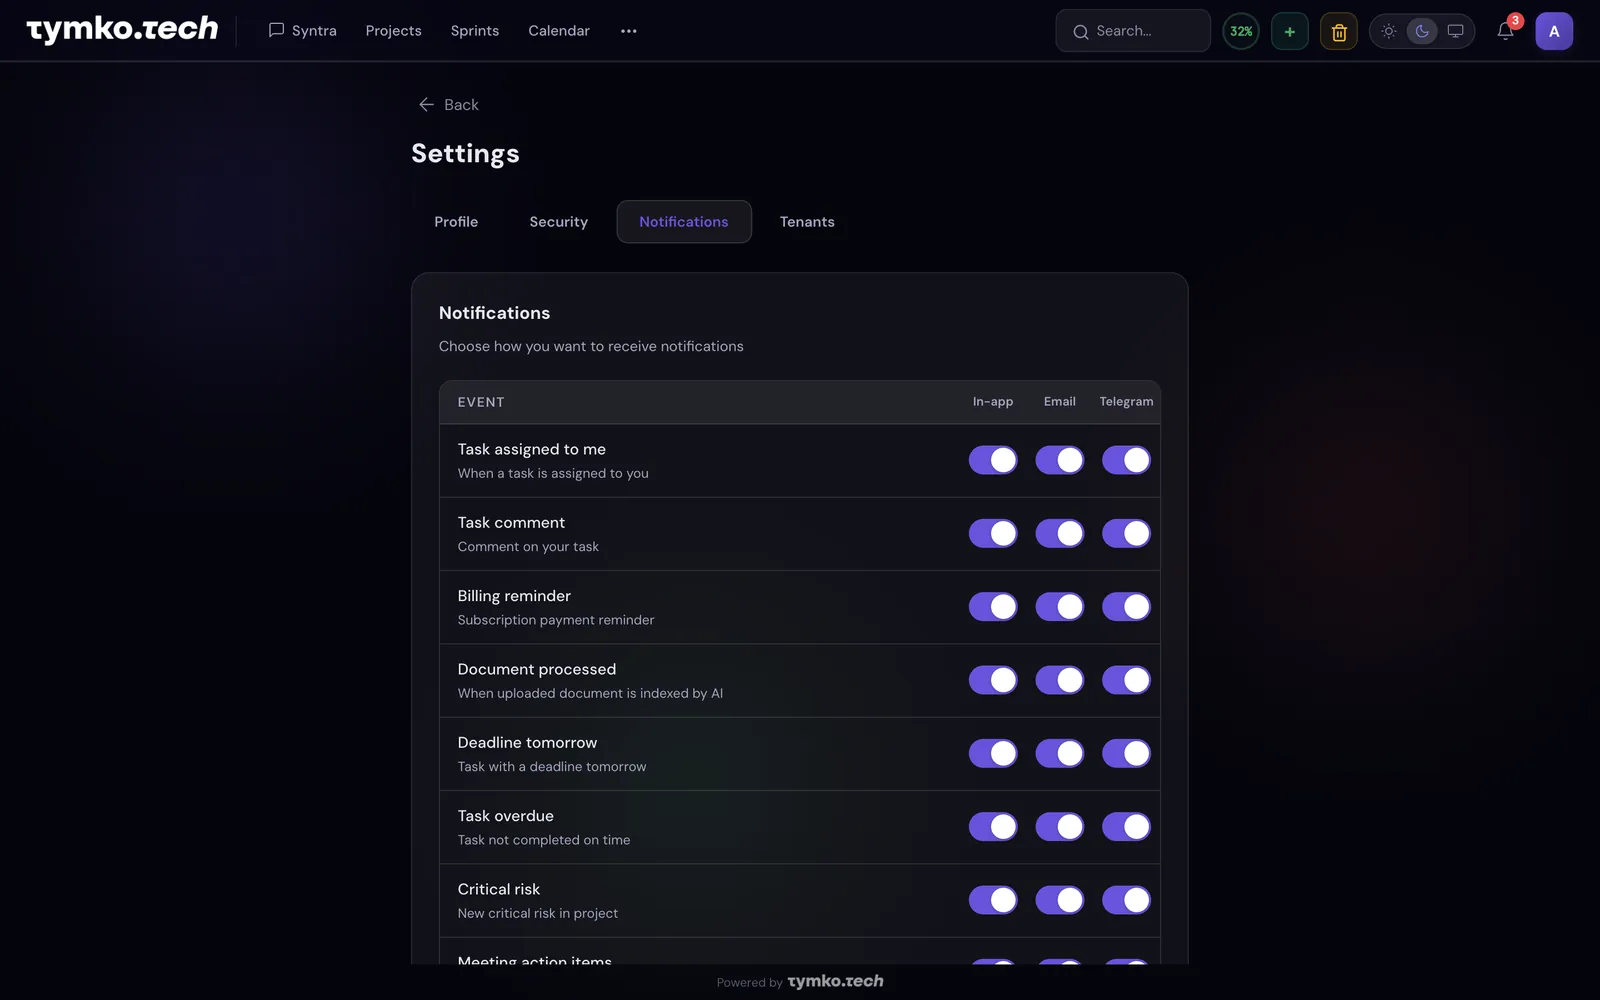This screenshot has width=1600, height=1000.
Task: Go to Sprints in navigation
Action: pyautogui.click(x=475, y=31)
